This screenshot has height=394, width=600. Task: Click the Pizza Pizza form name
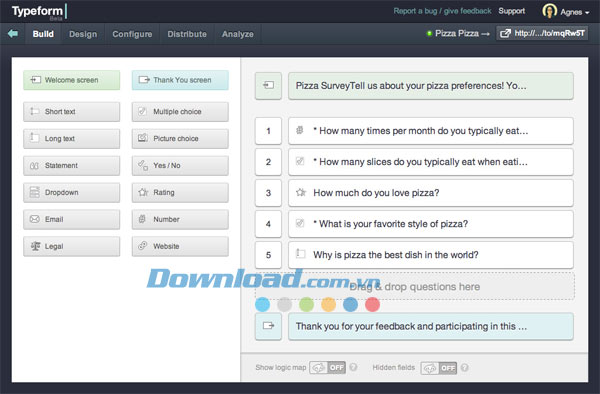457,34
